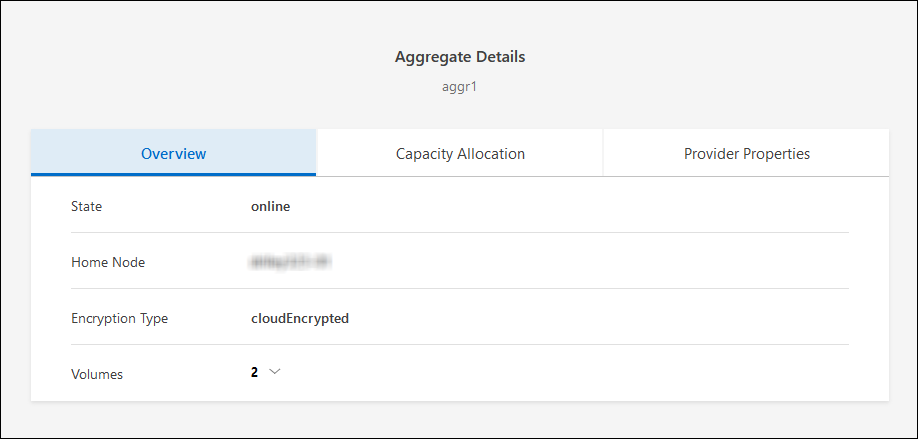Click the Aggregate Details heading

[460, 57]
